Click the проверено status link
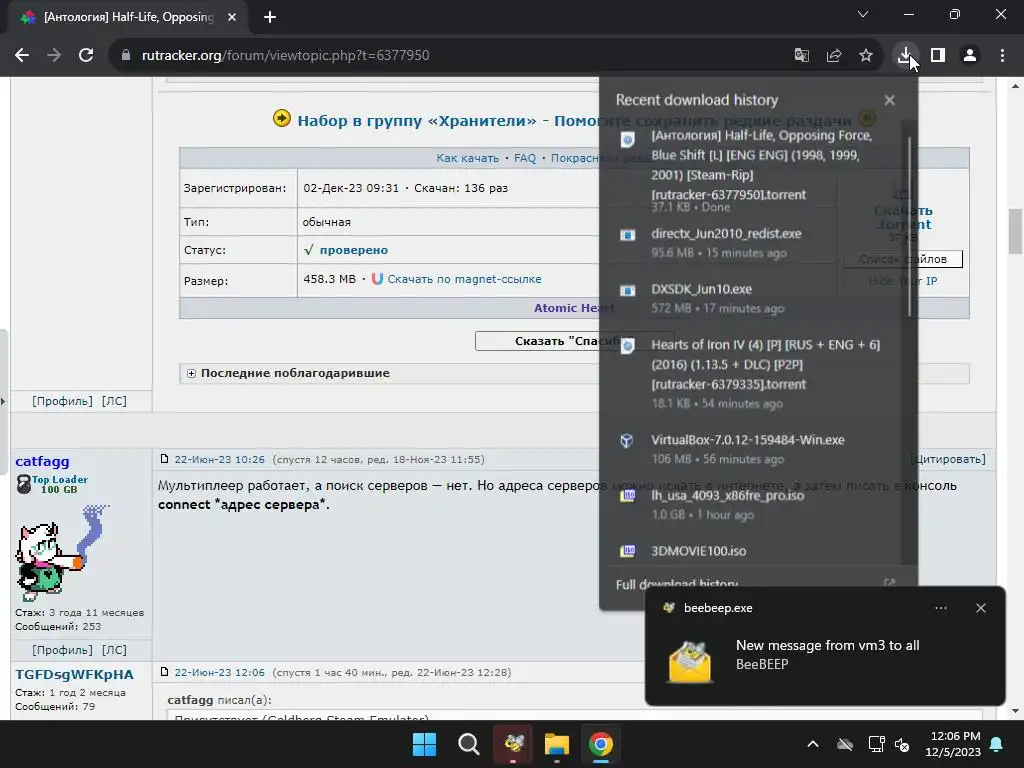This screenshot has width=1024, height=768. [353, 250]
